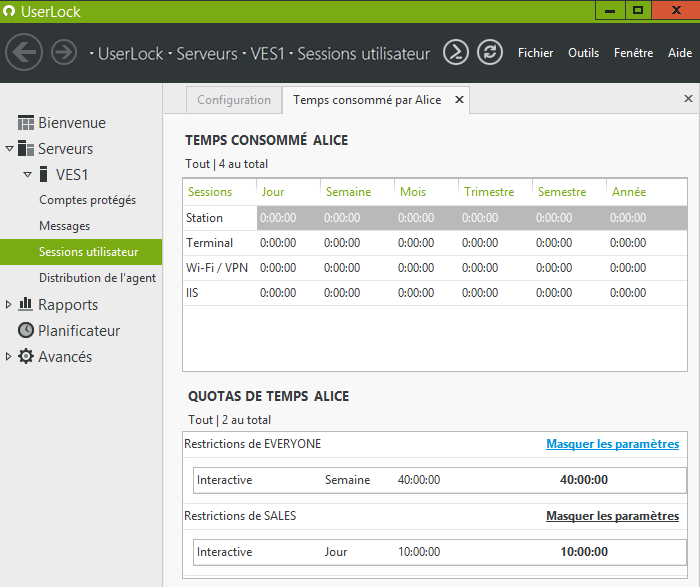Screen dimensions: 700x587
Task: Open the Fenêtre menu
Action: 633,53
